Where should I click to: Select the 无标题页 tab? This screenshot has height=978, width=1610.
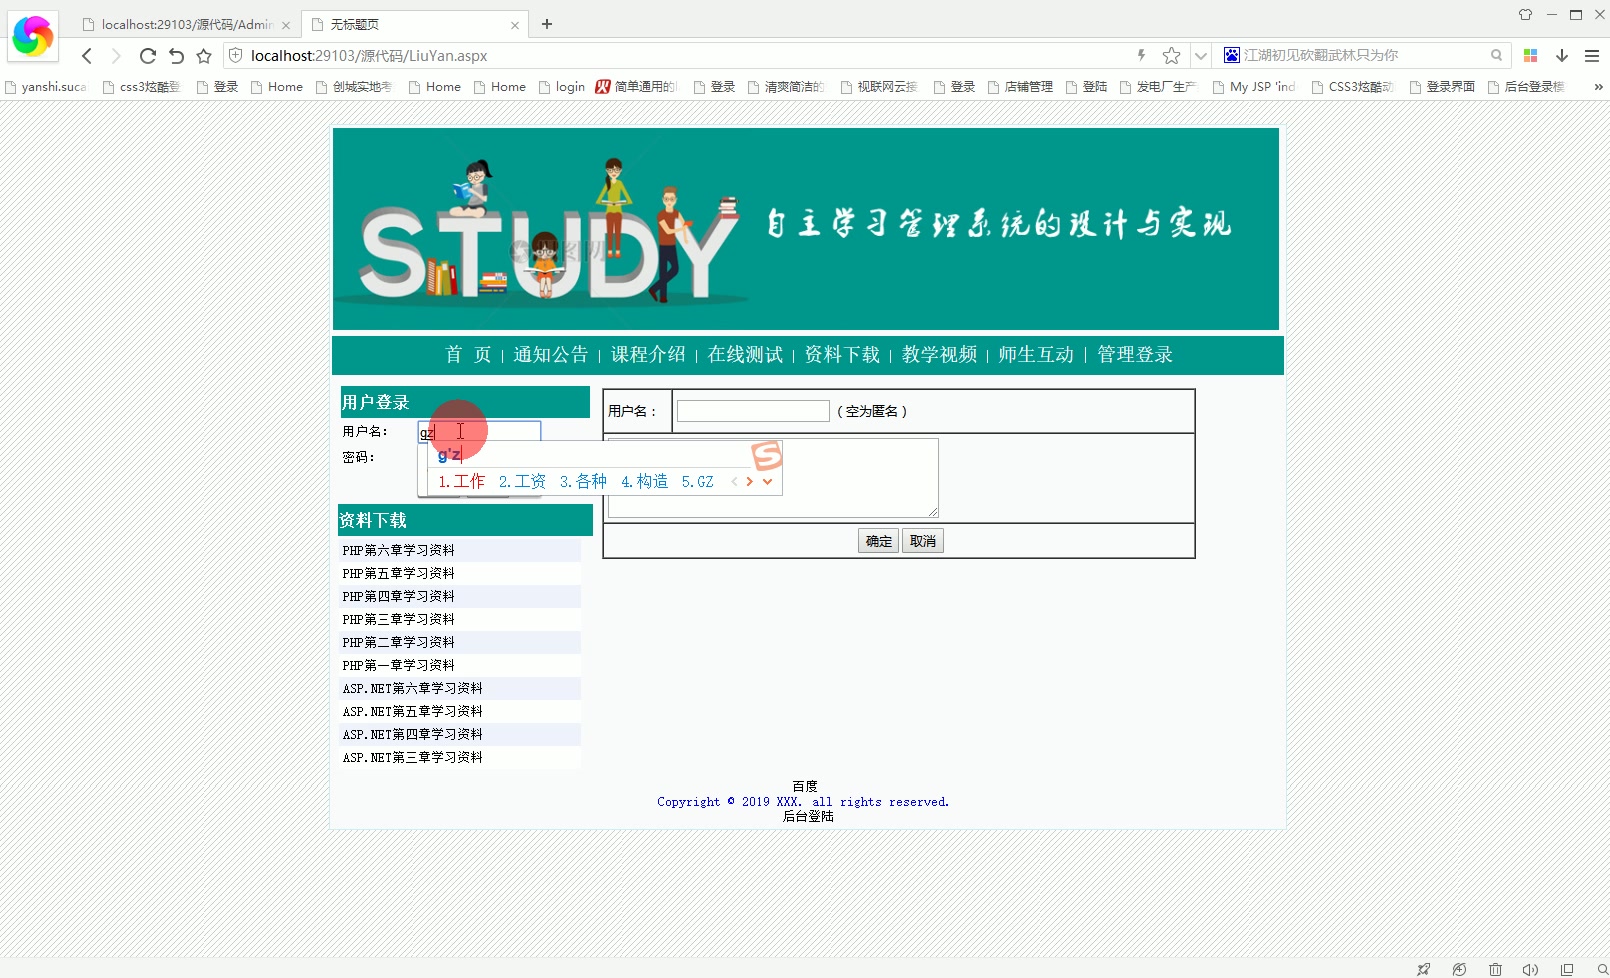(414, 24)
